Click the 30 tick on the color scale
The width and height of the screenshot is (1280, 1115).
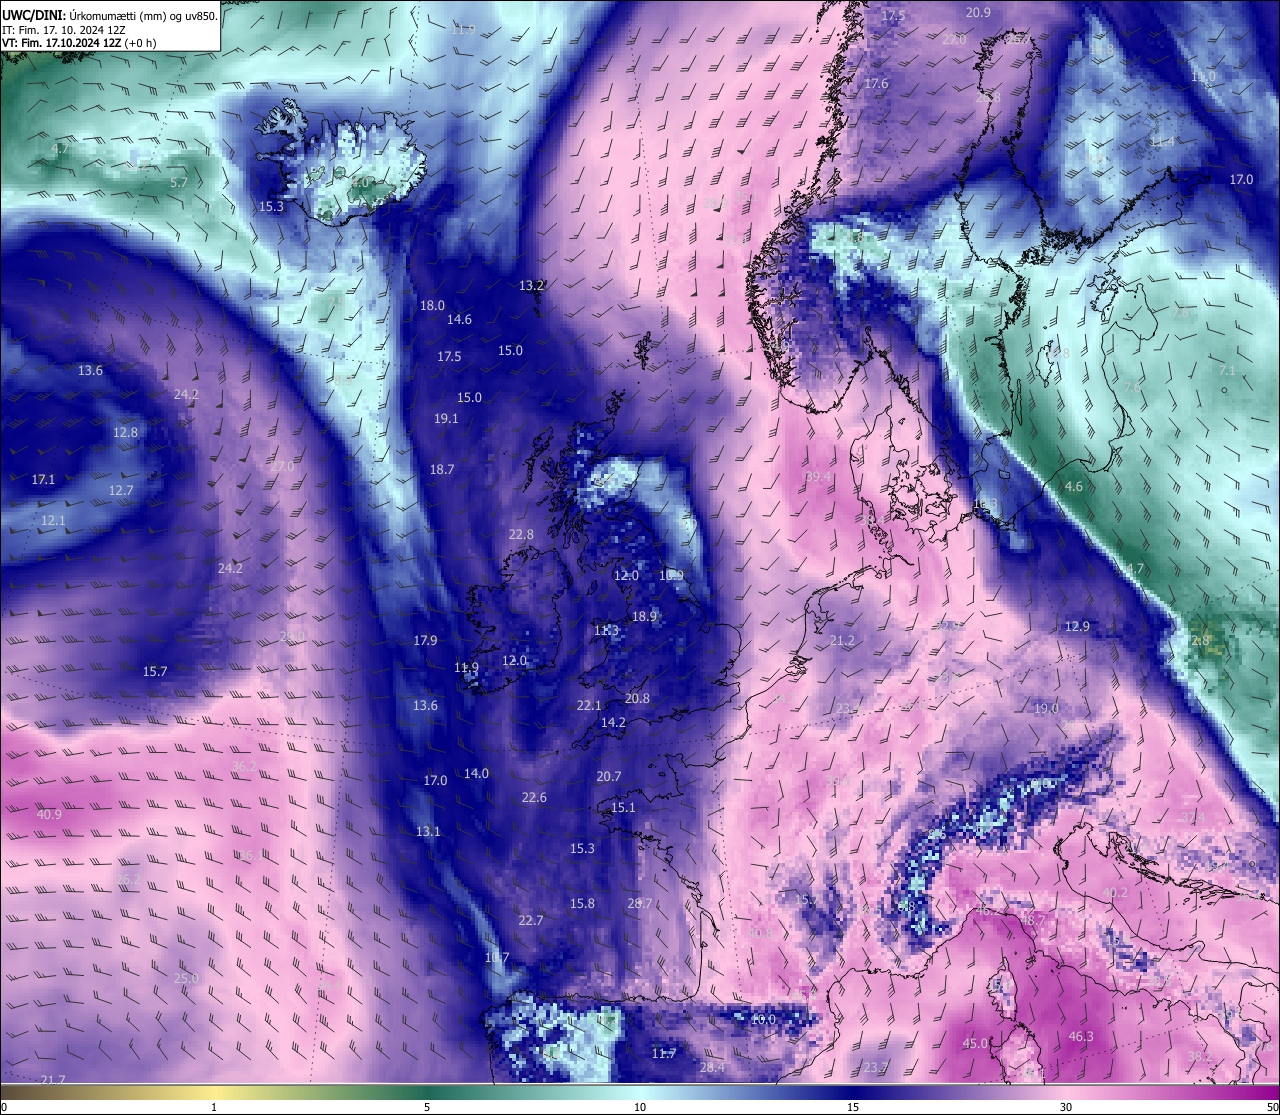tap(1066, 1107)
